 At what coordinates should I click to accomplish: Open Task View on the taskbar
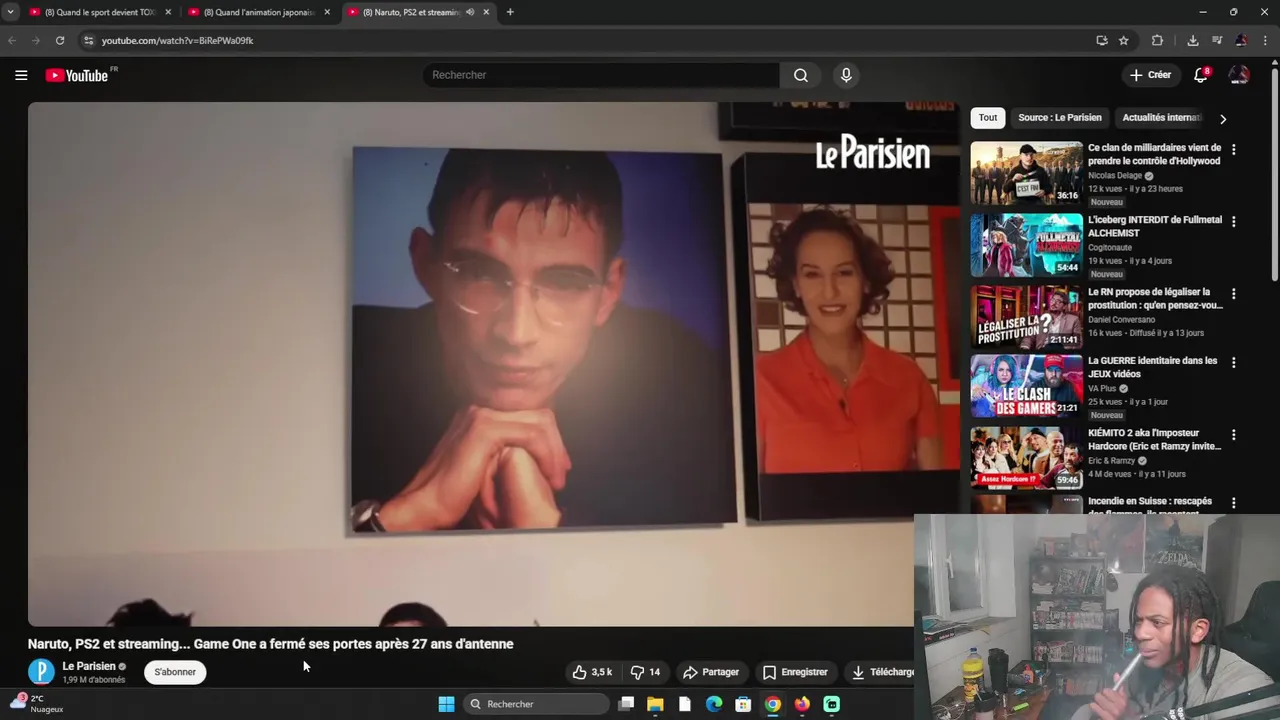[x=626, y=704]
